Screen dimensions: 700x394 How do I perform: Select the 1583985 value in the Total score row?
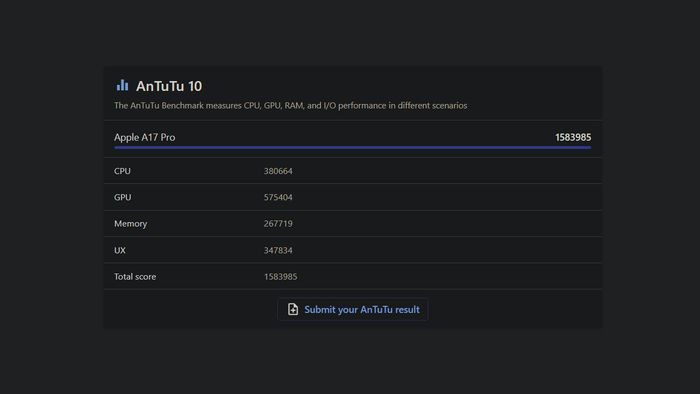pyautogui.click(x=280, y=277)
